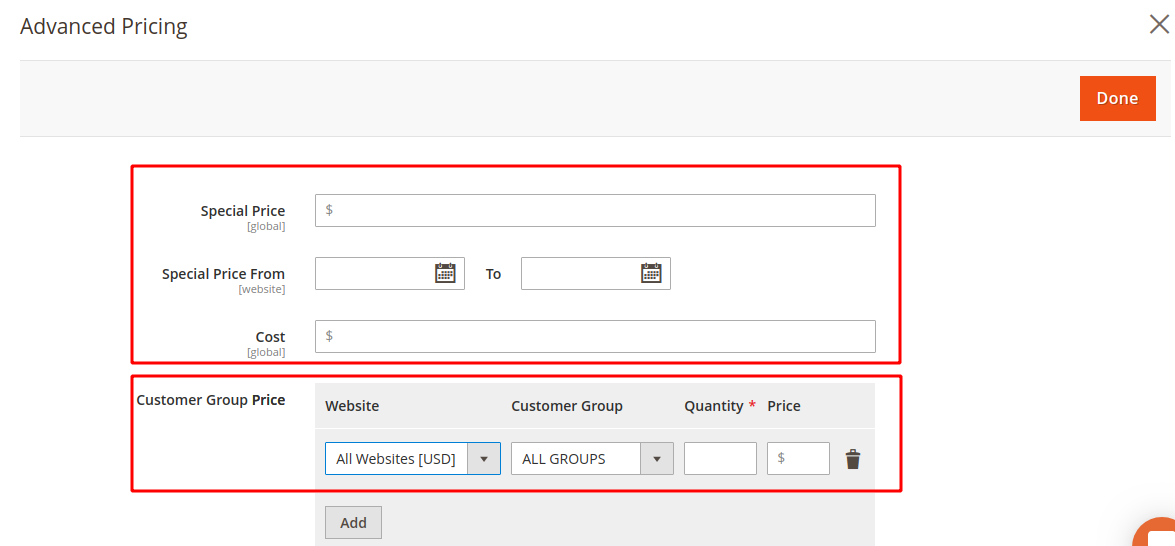Delete the customer group price row
Screen dimensions: 1175x546
coord(853,459)
